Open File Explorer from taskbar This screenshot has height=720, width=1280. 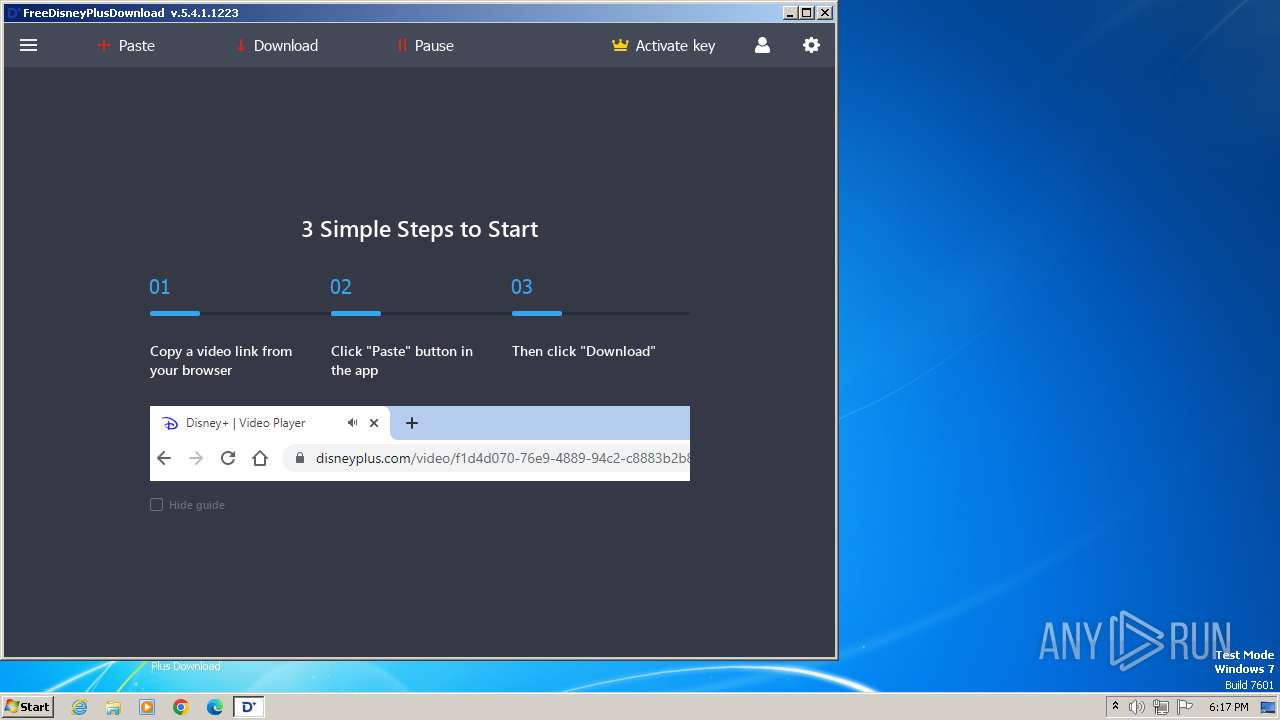[113, 707]
